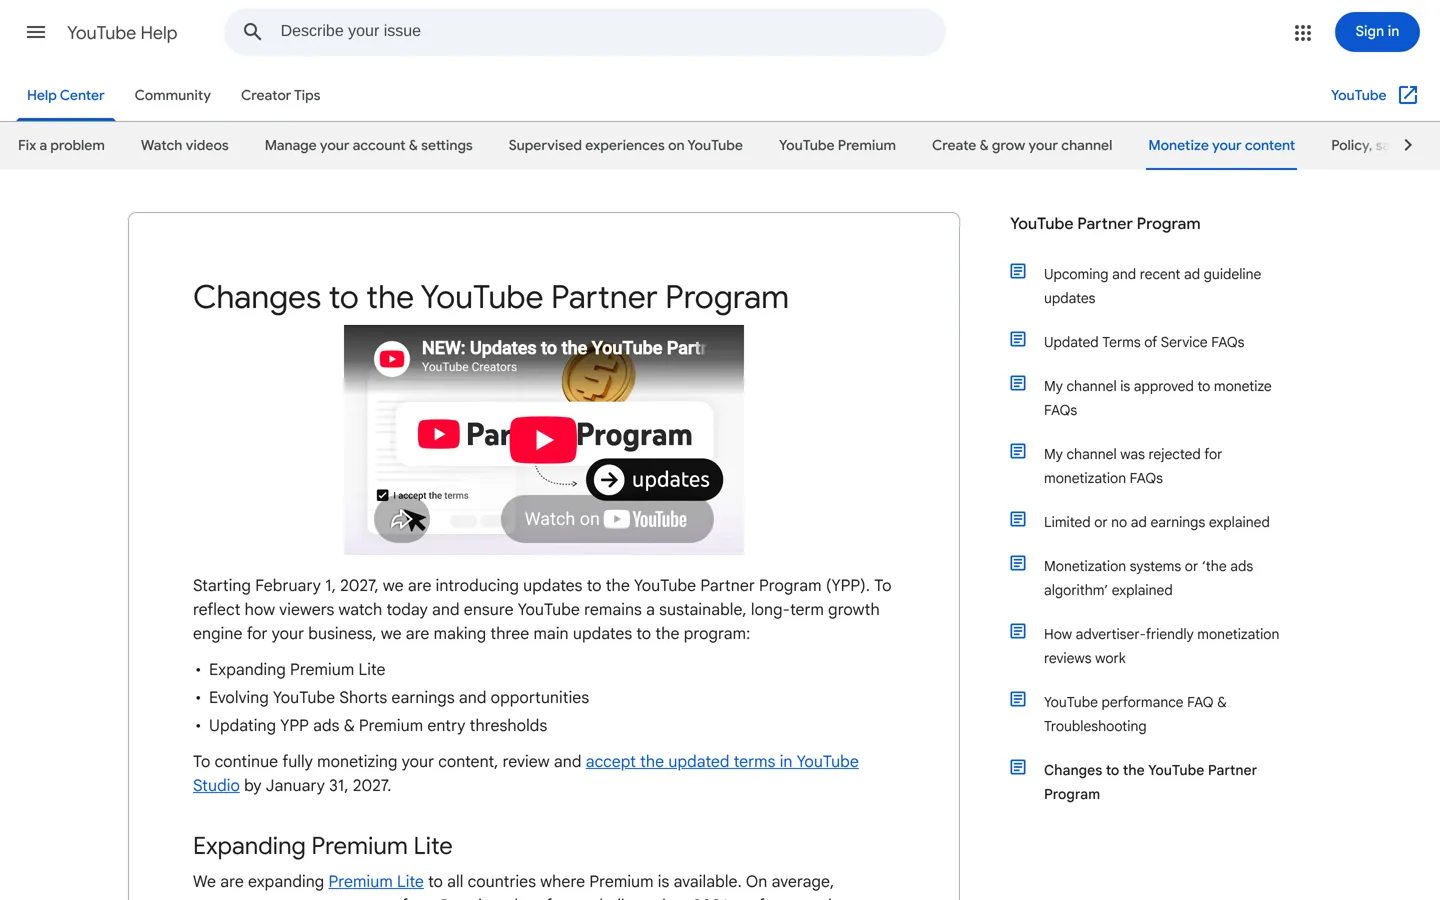Click the YouTube external link icon
Viewport: 1440px width, 900px height.
[x=1408, y=95]
